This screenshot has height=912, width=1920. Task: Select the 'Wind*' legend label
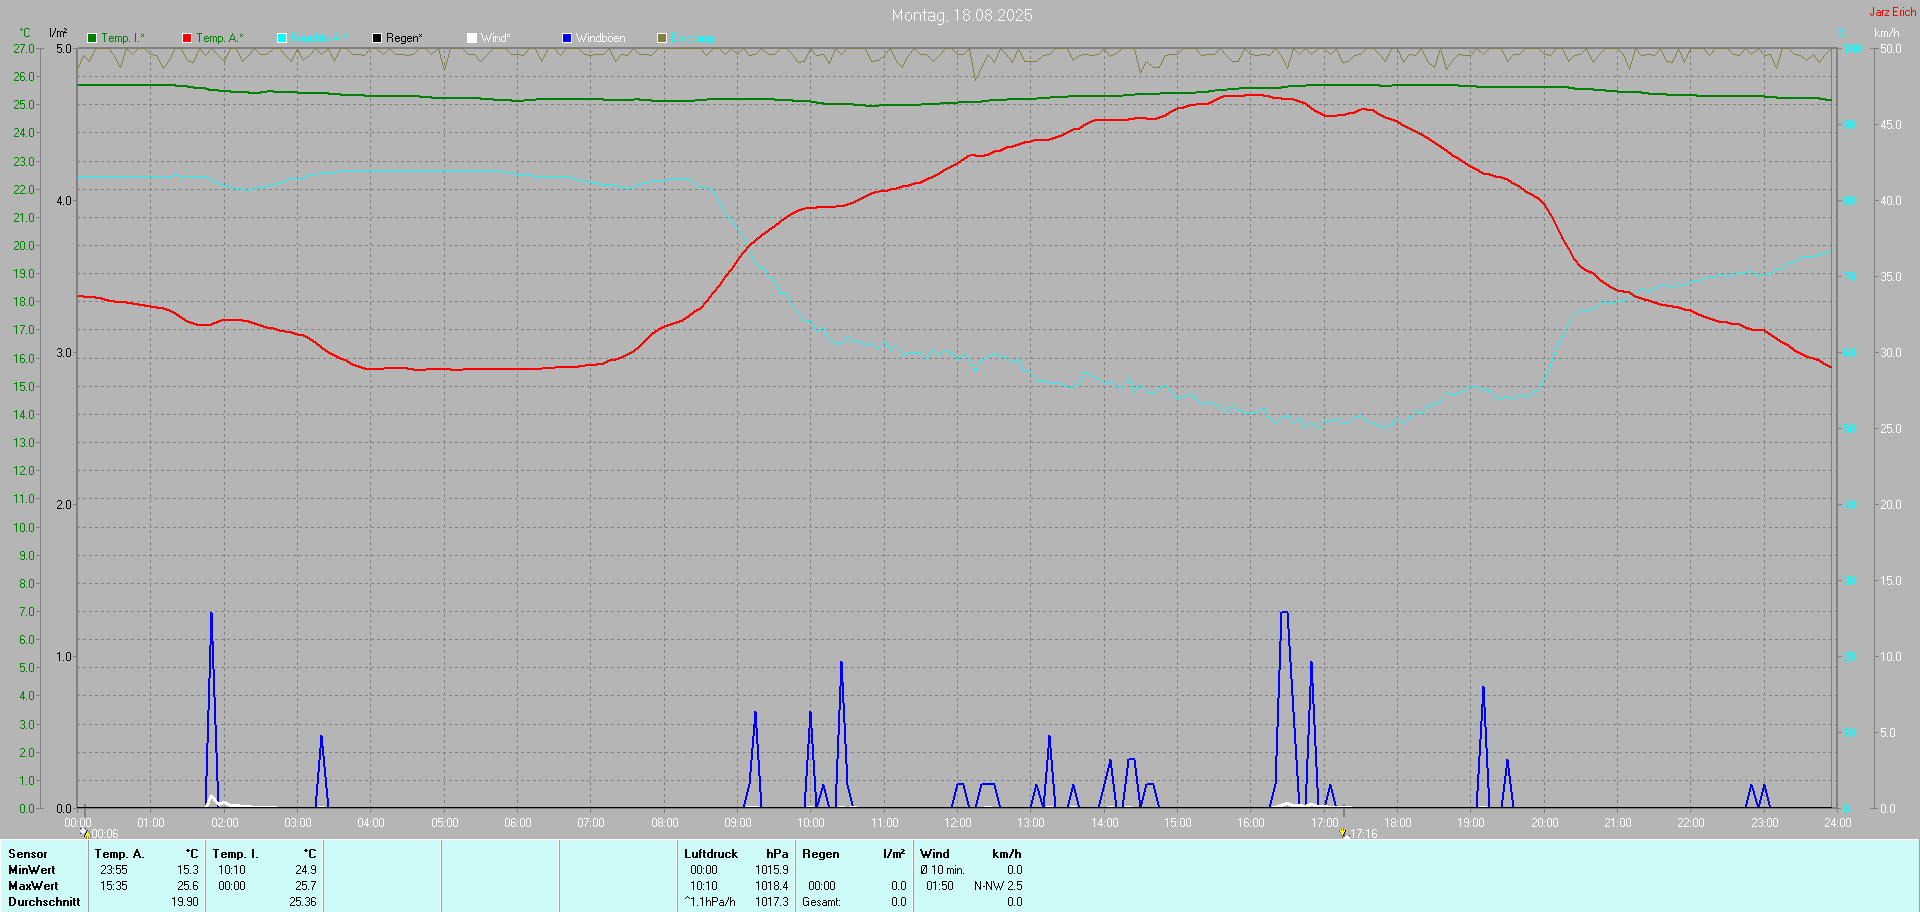click(496, 38)
